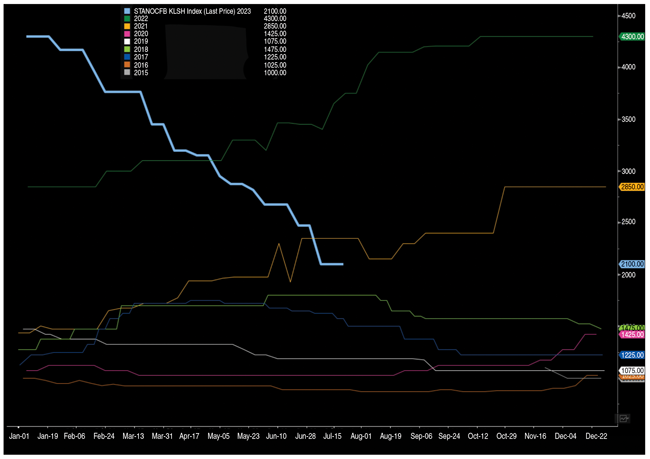Image resolution: width=650 pixels, height=459 pixels.
Task: Click the orange 2850.00 price tag
Action: tap(631, 187)
